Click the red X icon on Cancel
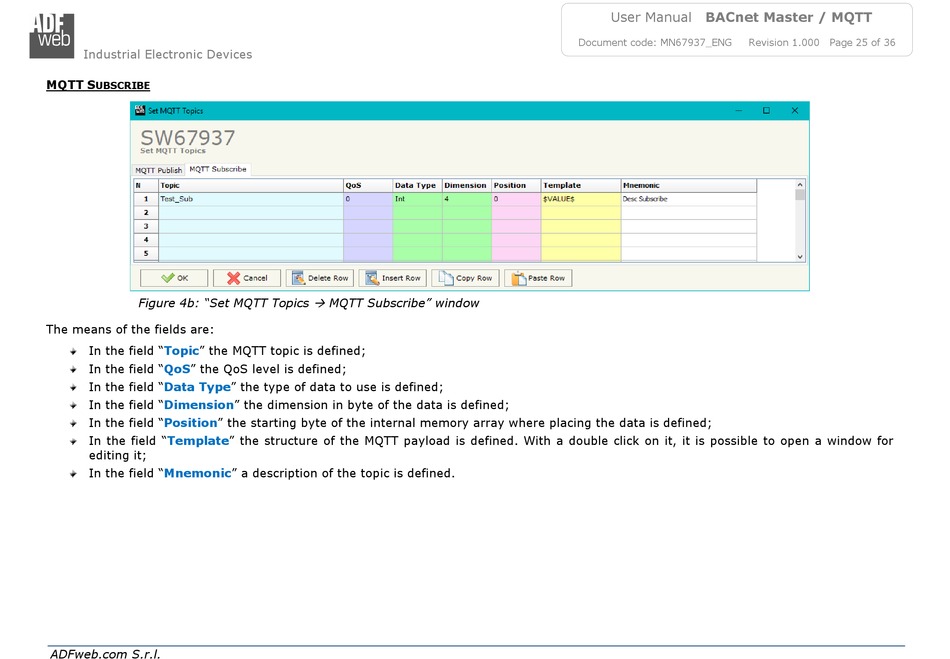This screenshot has width=950, height=659. coord(233,278)
